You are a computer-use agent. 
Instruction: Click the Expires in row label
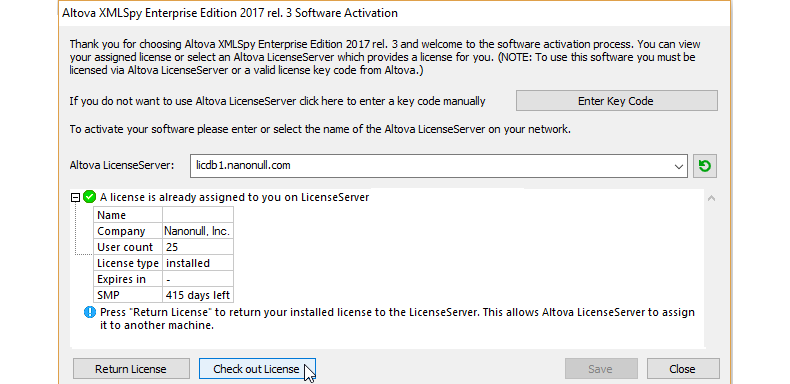128,279
